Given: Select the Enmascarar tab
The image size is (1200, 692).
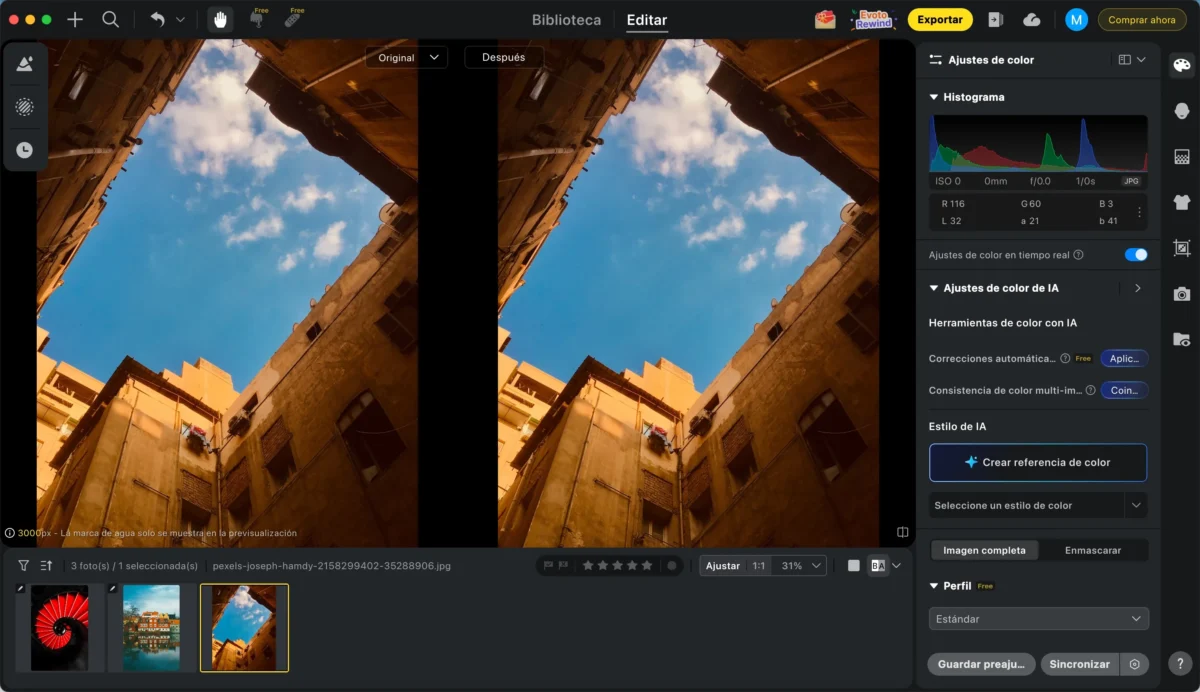Looking at the screenshot, I should [1092, 550].
